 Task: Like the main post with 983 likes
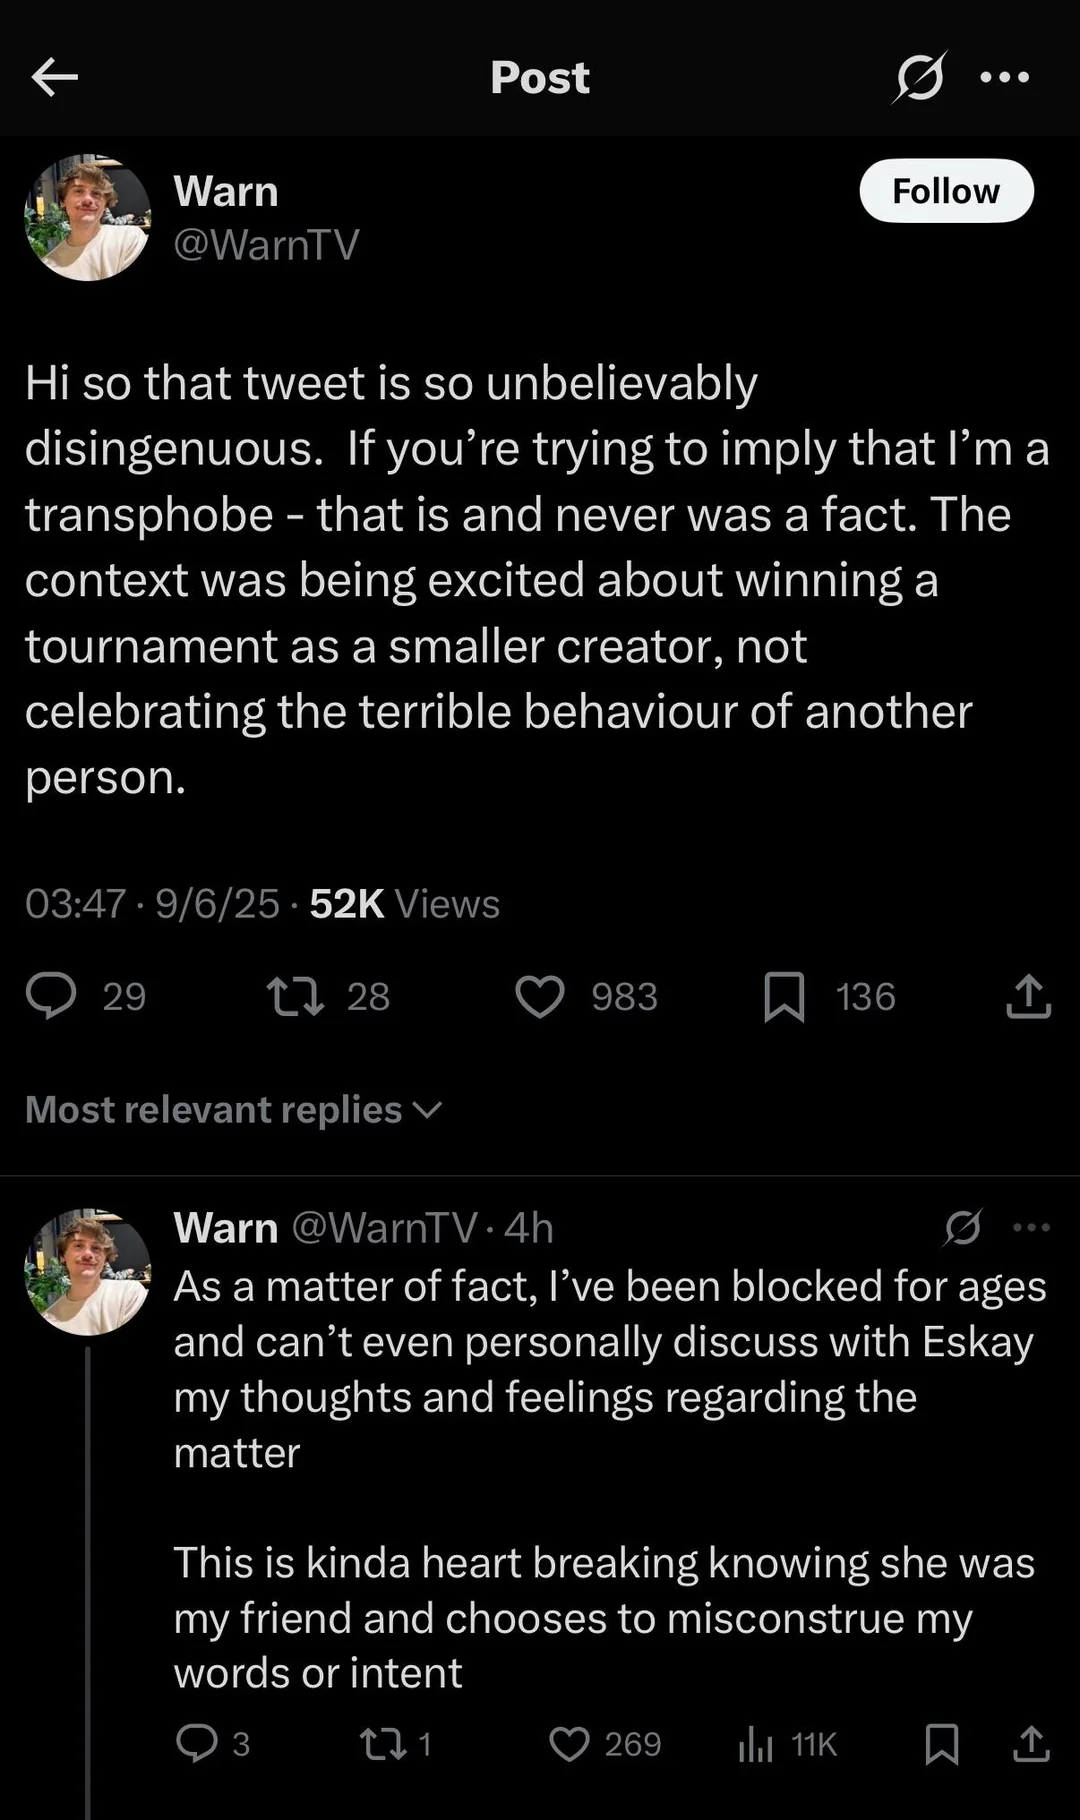click(x=540, y=996)
